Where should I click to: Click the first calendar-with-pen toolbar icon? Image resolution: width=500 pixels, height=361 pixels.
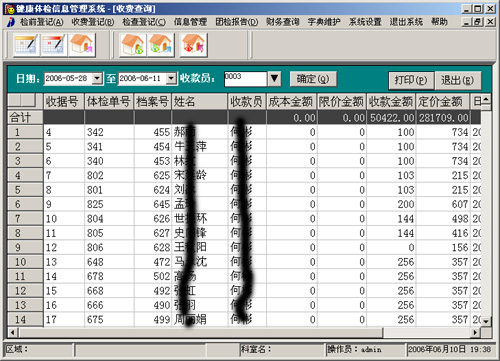[26, 45]
